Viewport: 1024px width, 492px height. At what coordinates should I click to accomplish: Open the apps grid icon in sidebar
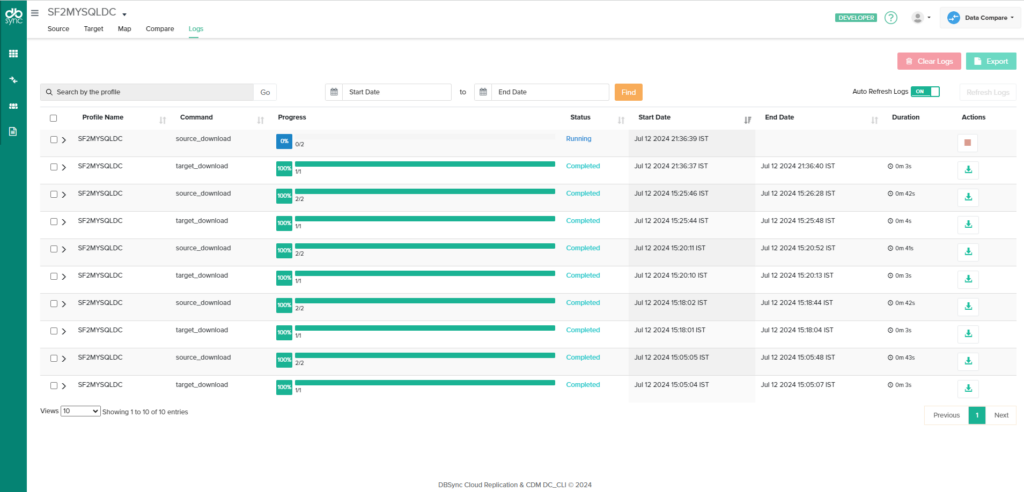[x=13, y=54]
